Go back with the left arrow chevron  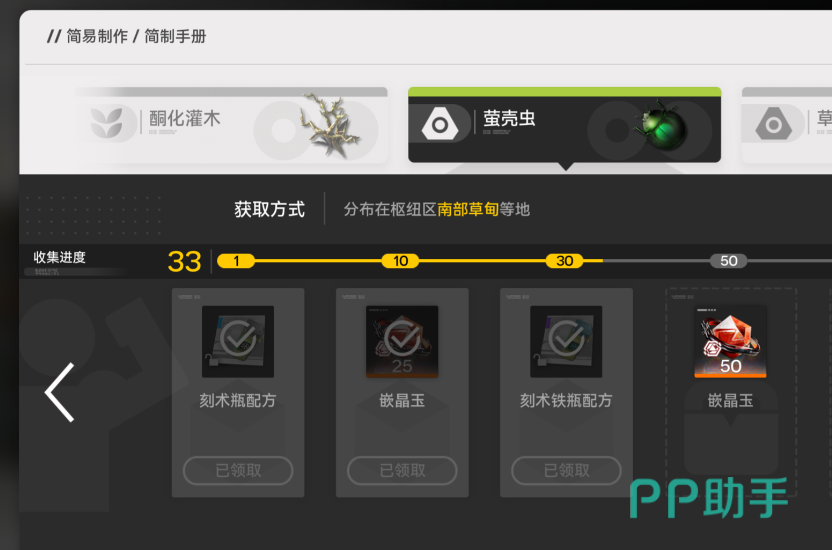click(x=59, y=392)
